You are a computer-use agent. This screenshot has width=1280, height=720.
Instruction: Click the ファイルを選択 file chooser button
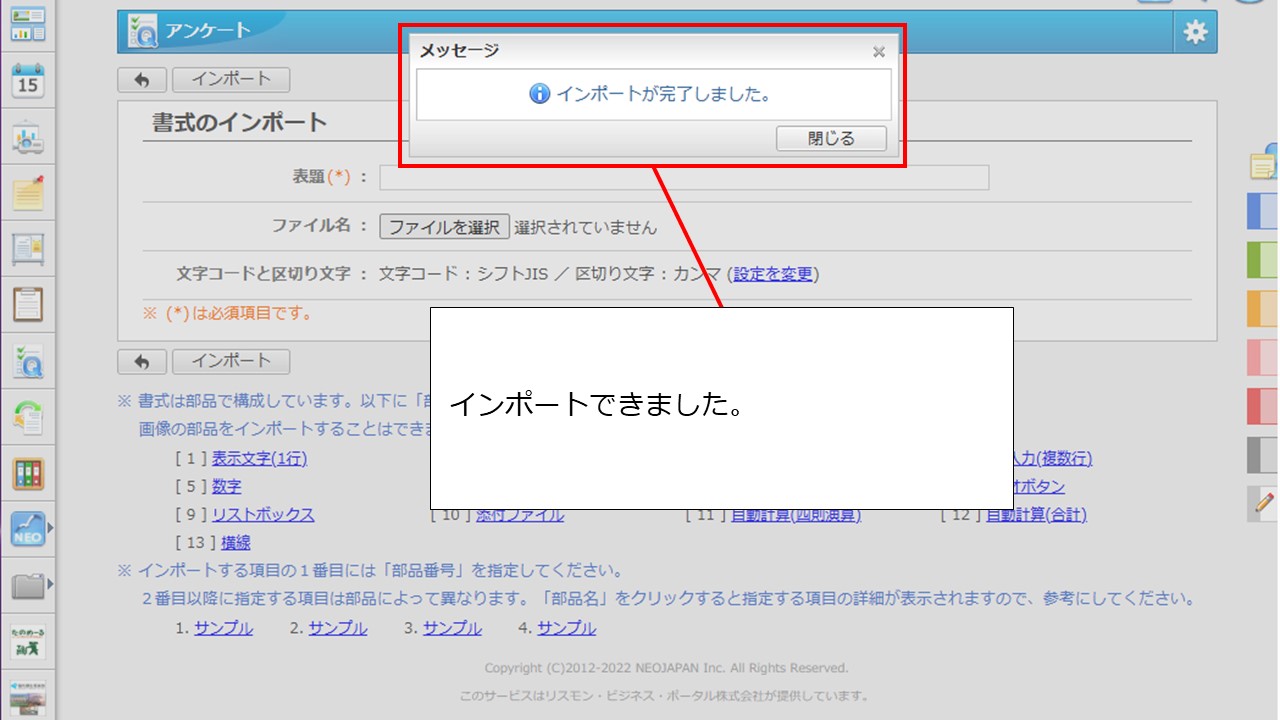444,227
